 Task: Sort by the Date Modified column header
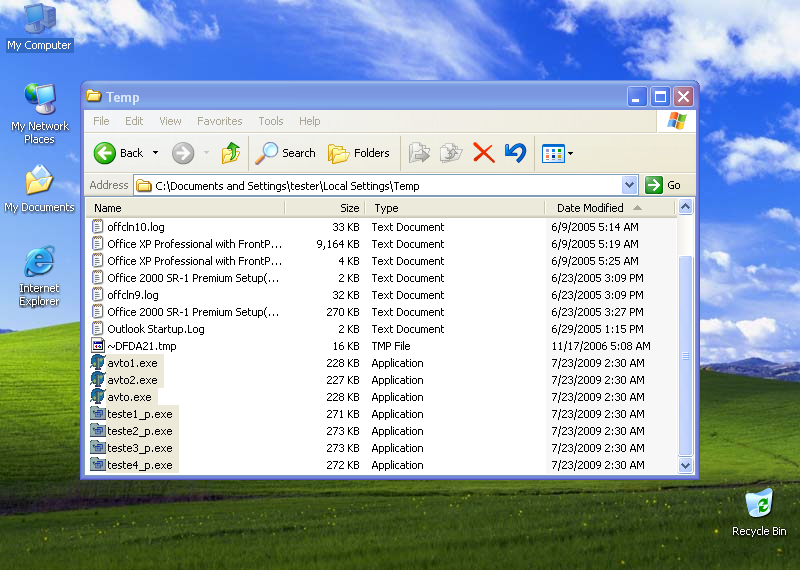point(610,208)
